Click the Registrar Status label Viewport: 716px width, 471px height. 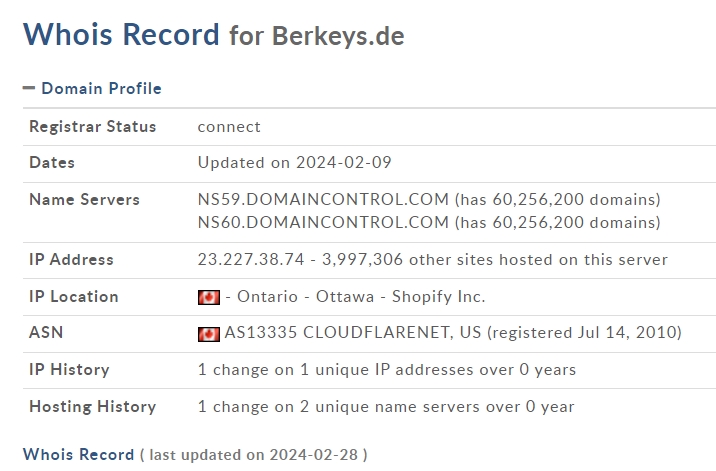pyautogui.click(x=93, y=127)
